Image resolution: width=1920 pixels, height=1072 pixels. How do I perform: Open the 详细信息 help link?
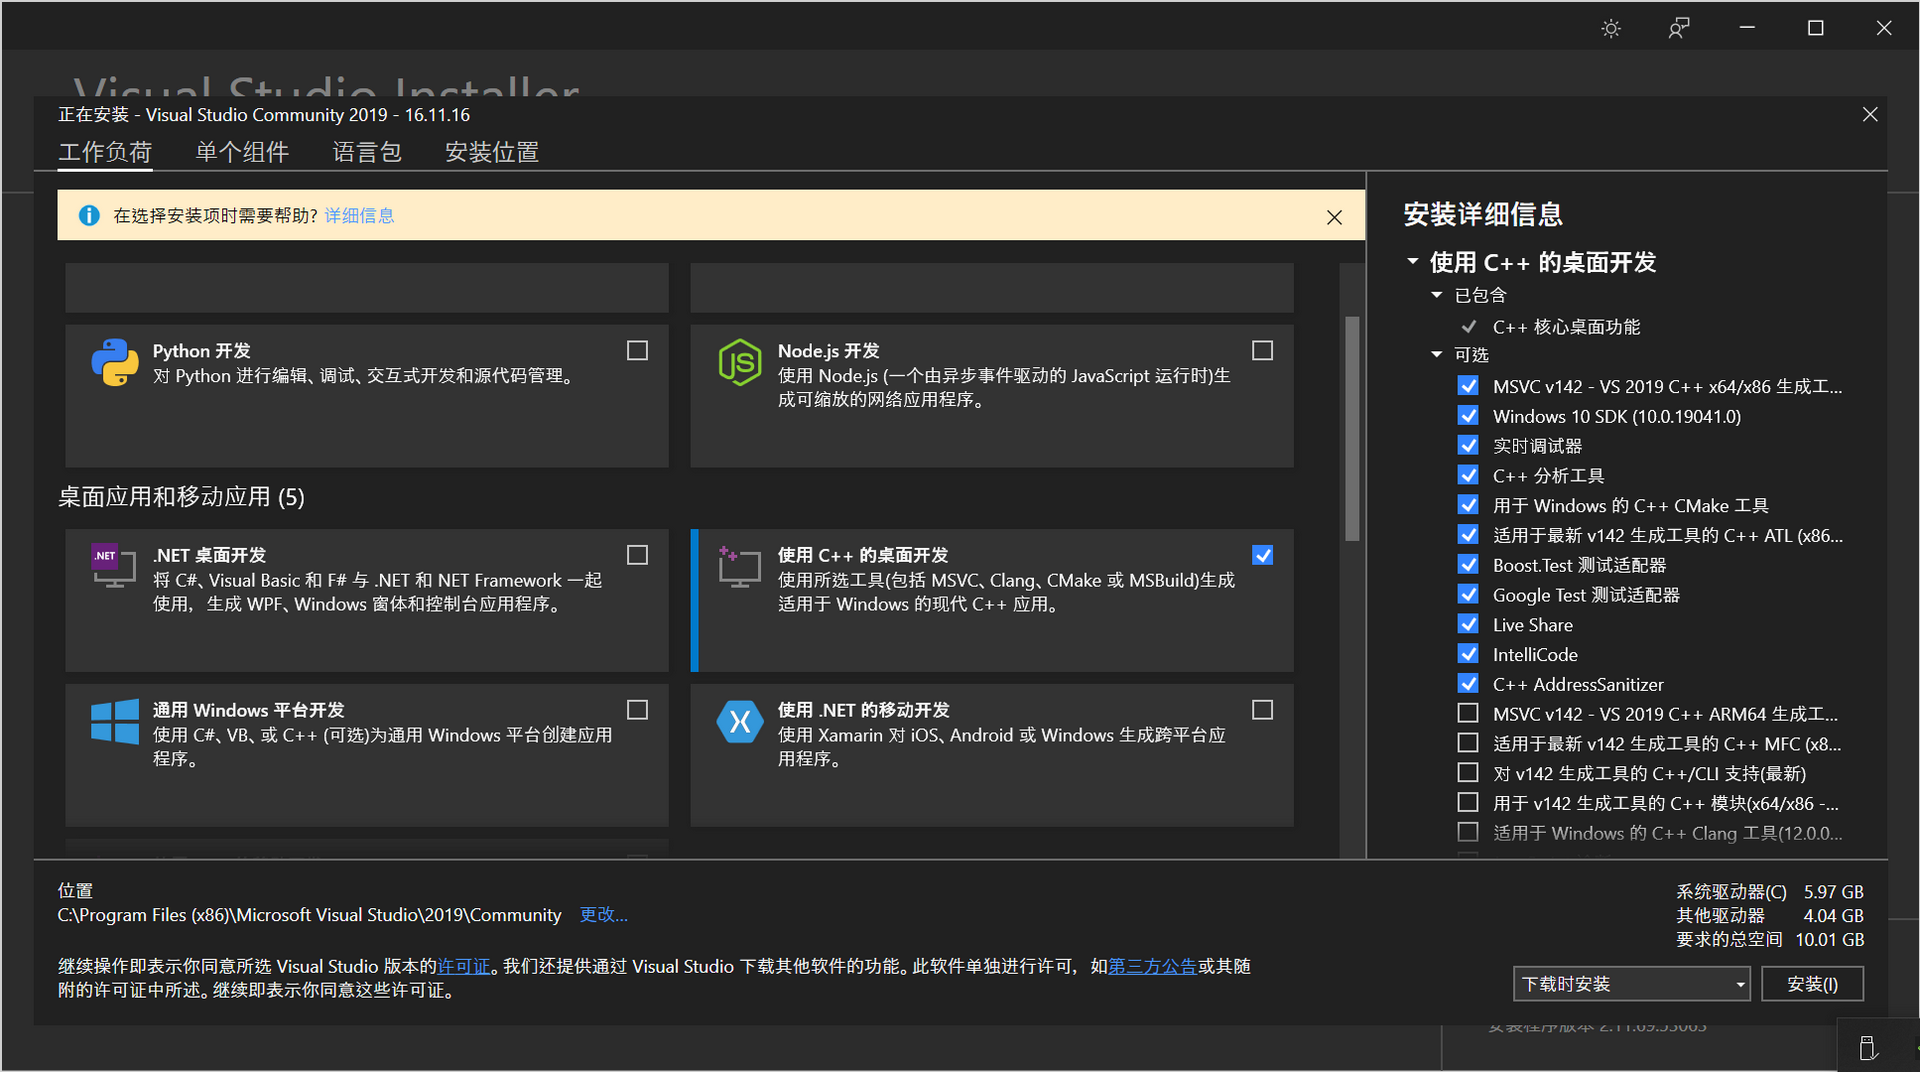pos(359,216)
